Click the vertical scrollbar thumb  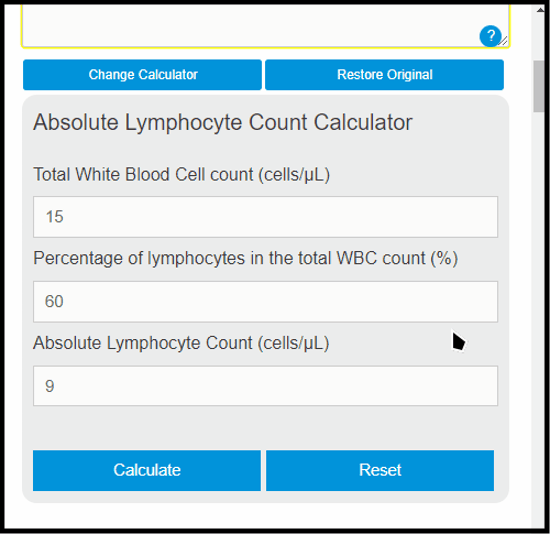(x=538, y=86)
